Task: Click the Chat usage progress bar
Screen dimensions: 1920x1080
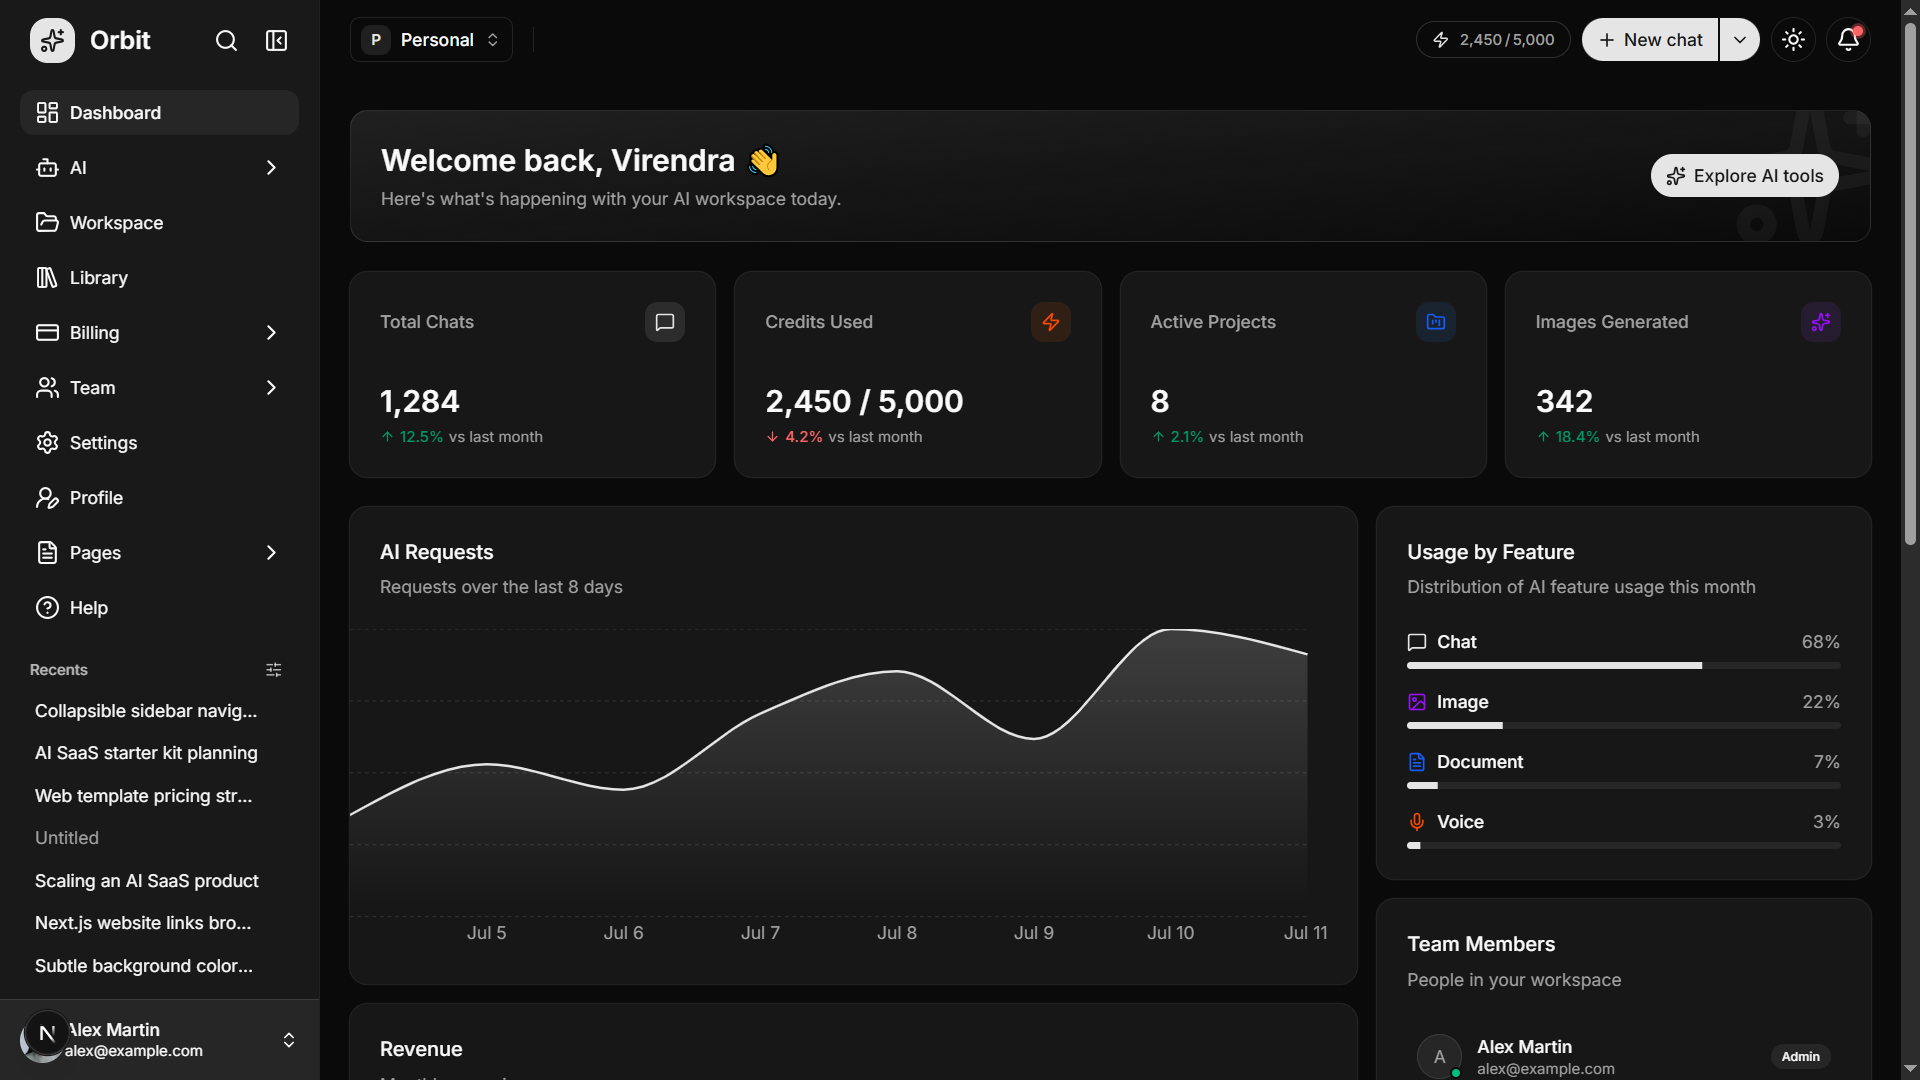Action: 1624,666
